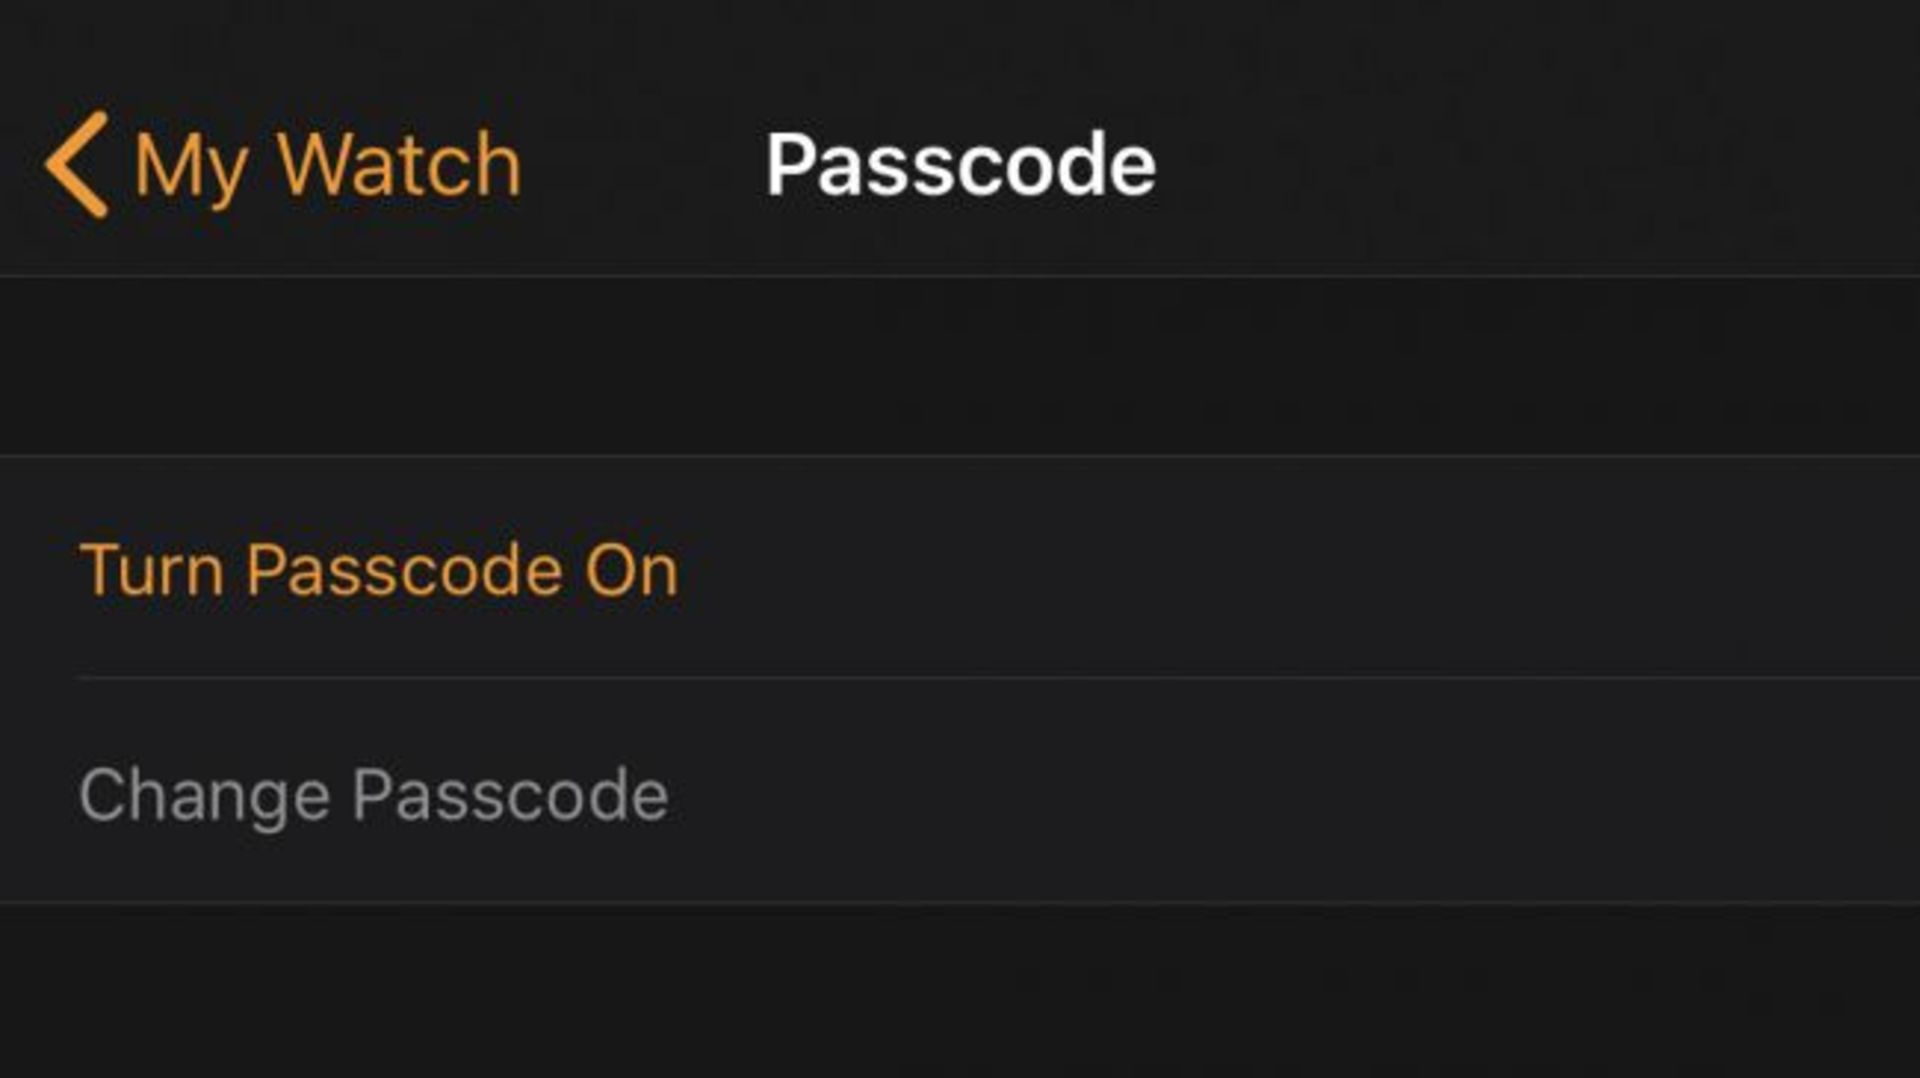Choose the Change Passcode entry
The width and height of the screenshot is (1920, 1078).
[373, 796]
